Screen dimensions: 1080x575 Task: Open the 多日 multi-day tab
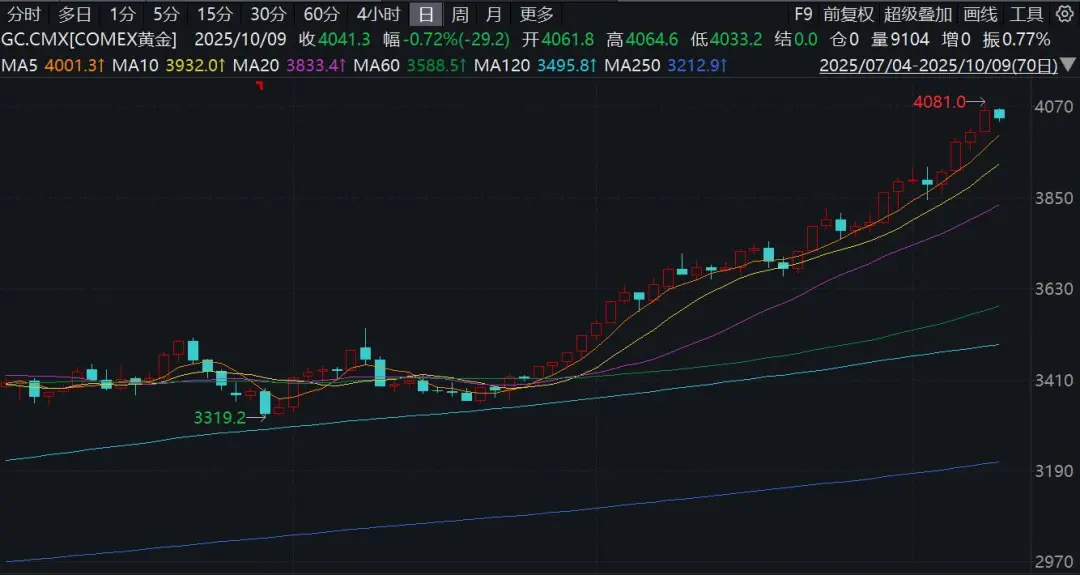(x=74, y=14)
